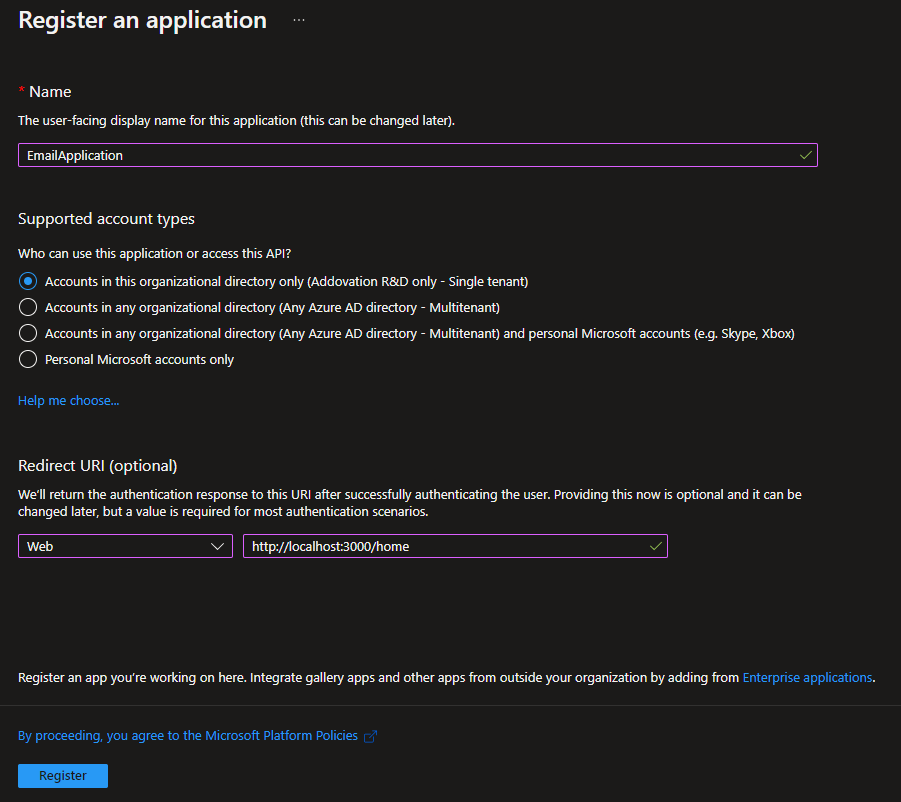This screenshot has width=901, height=802.
Task: Click the Register button
Action: (x=63, y=776)
